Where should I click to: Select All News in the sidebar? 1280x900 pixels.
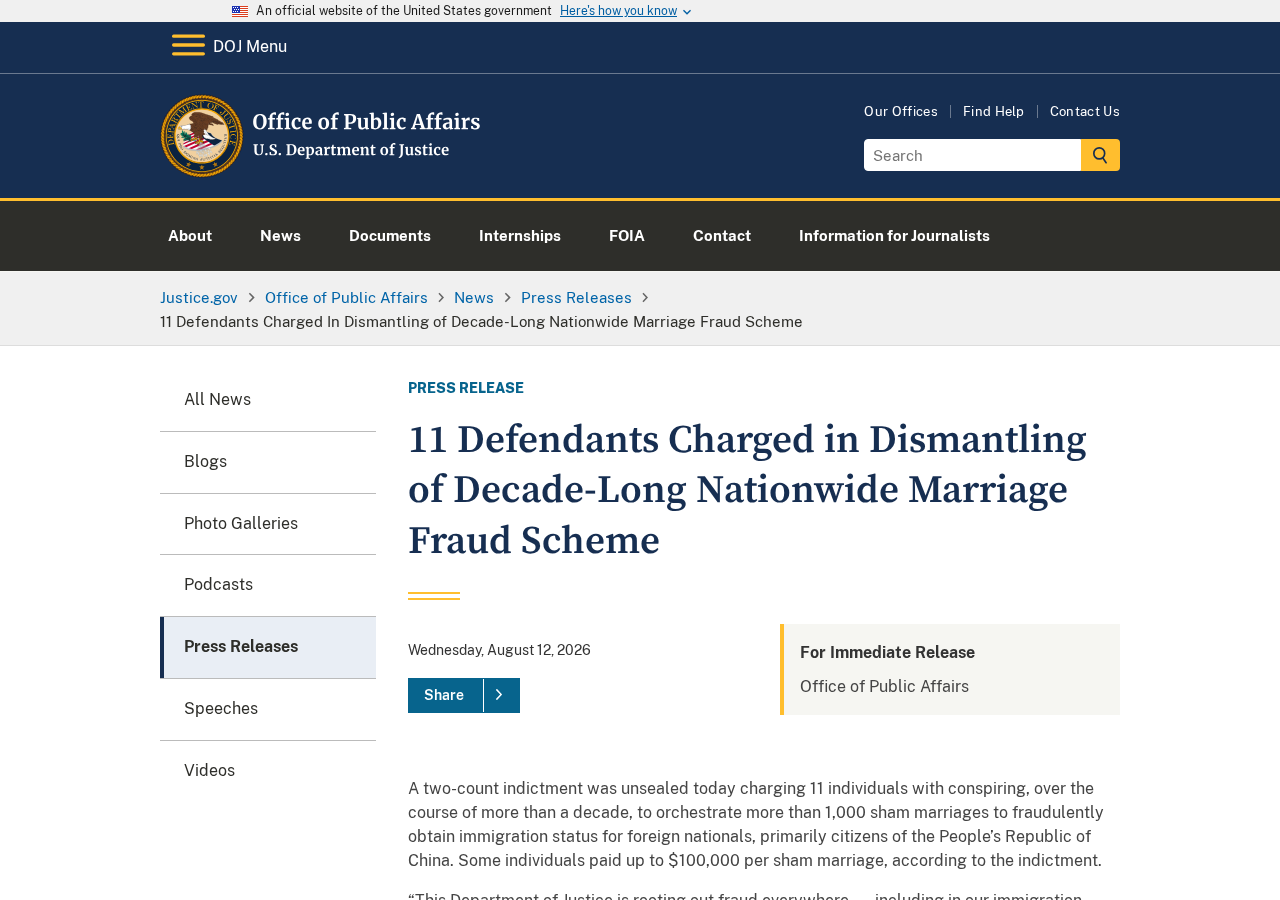click(268, 400)
